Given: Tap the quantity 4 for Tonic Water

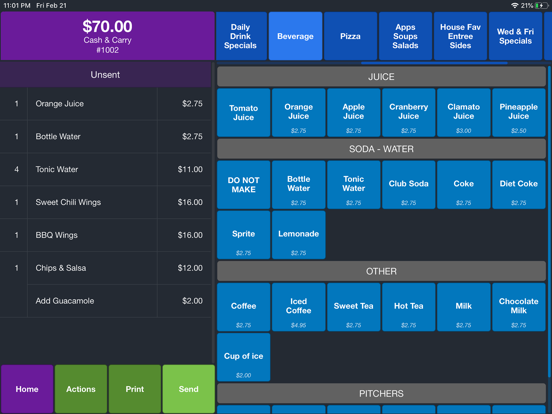Looking at the screenshot, I should click(17, 169).
